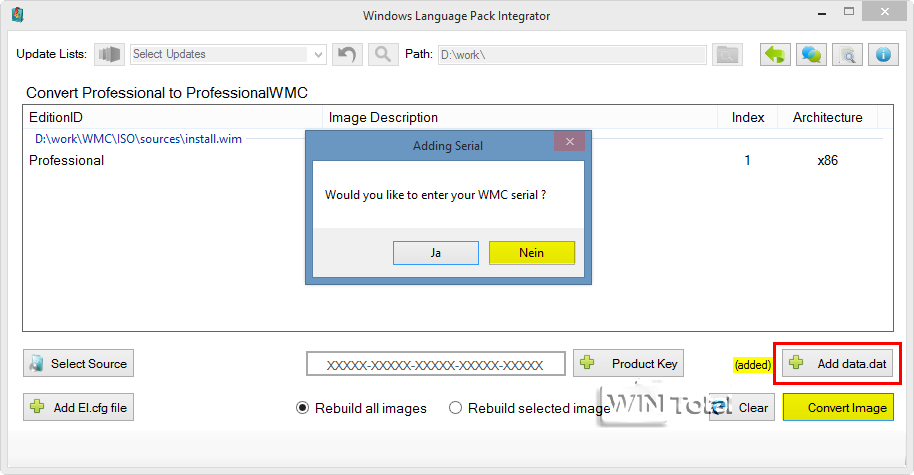Maximize the Windows Language Pack Integrator window
This screenshot has width=914, height=475.
[849, 12]
